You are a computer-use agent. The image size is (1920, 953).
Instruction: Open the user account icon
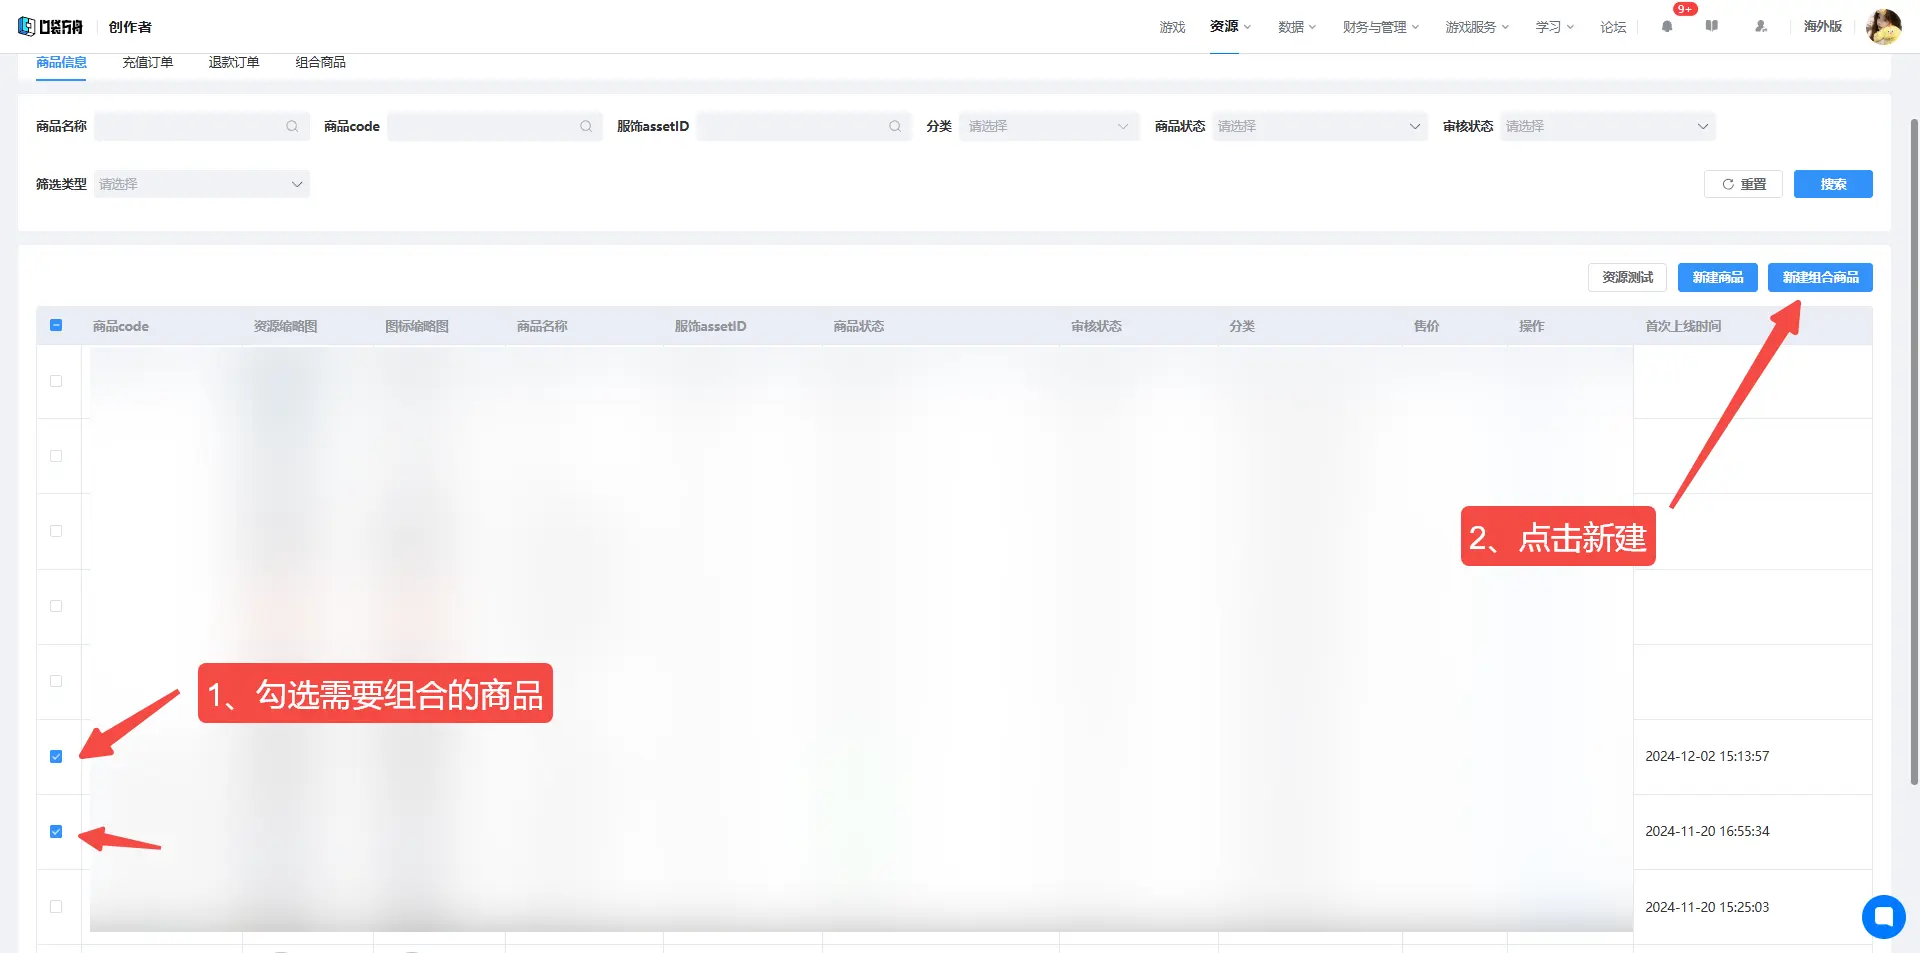1760,27
